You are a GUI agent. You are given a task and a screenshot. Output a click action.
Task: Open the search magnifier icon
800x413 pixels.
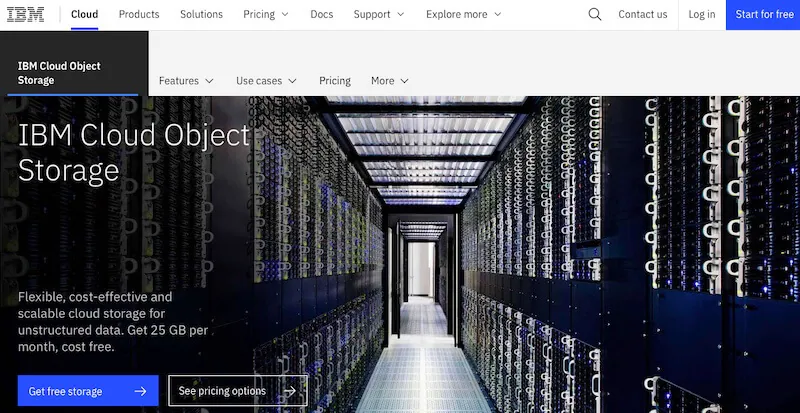coord(594,14)
